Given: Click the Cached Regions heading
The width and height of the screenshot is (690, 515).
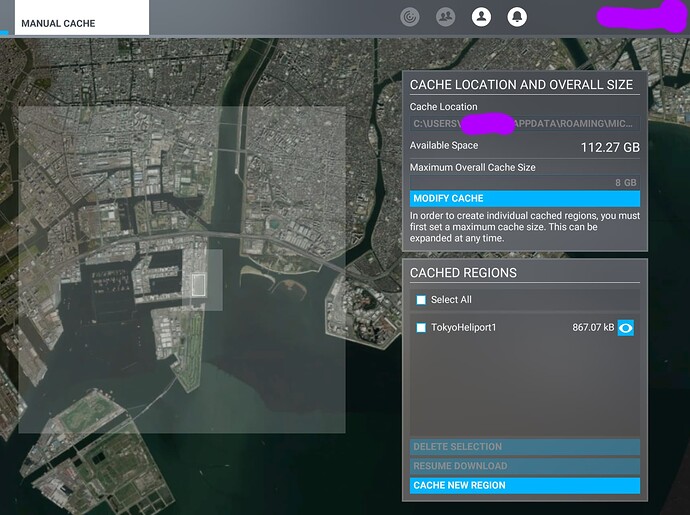Looking at the screenshot, I should click(463, 273).
